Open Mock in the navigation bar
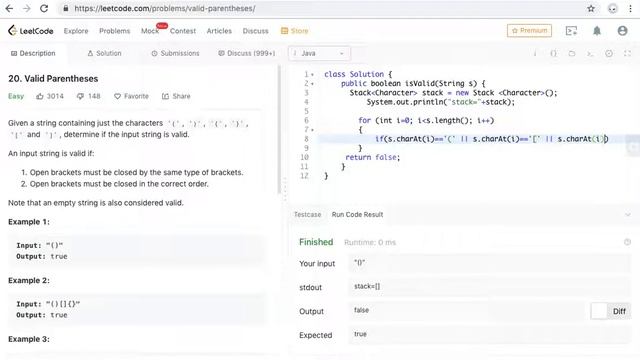Screen dimensions: 640x360 [150, 31]
